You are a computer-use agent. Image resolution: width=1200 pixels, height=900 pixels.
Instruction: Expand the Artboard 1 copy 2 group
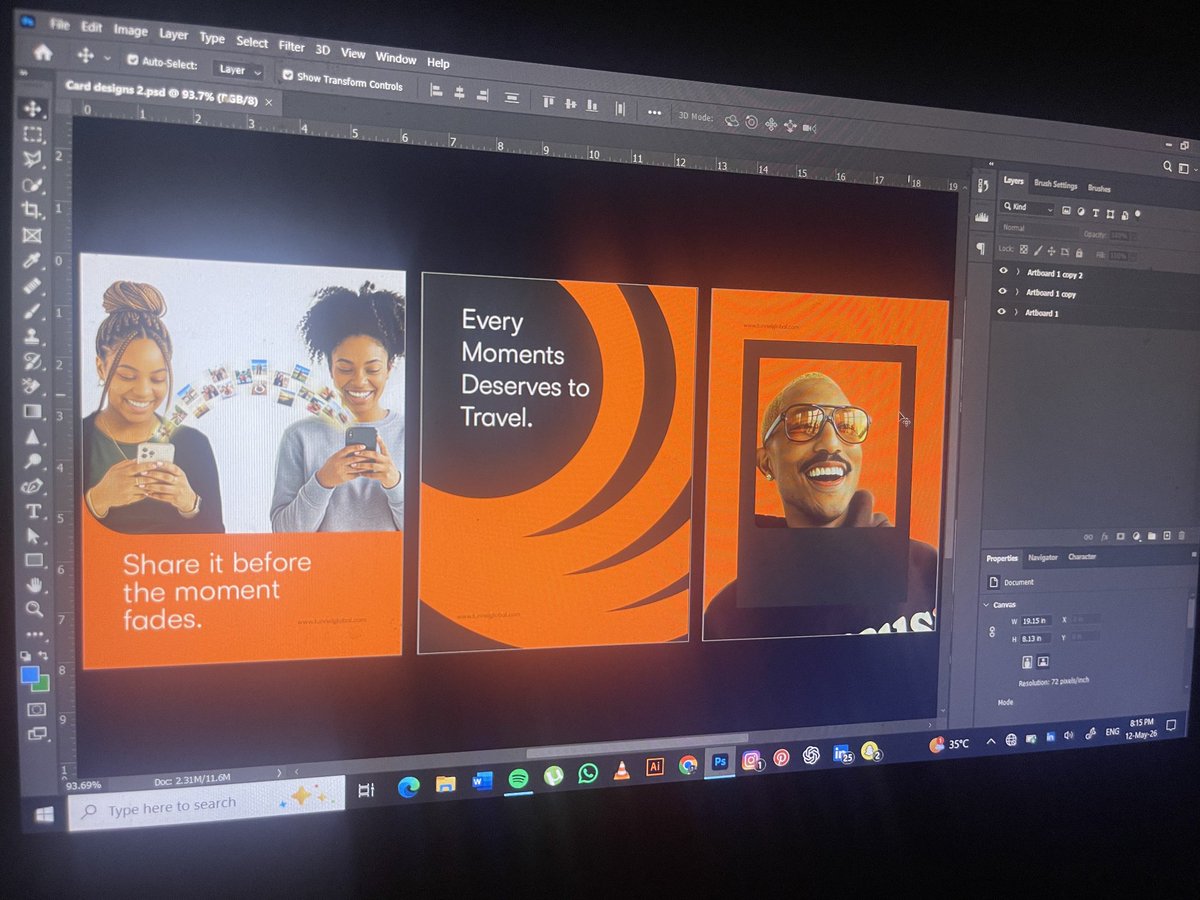(x=1017, y=271)
